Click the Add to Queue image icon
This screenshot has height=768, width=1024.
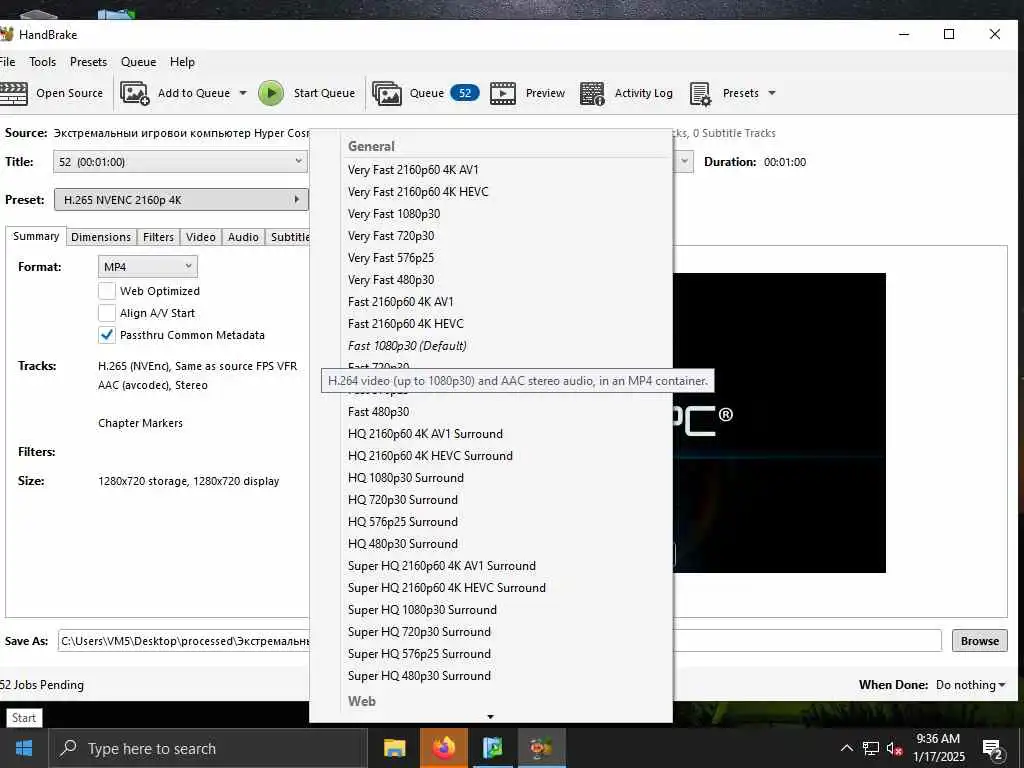pos(135,93)
